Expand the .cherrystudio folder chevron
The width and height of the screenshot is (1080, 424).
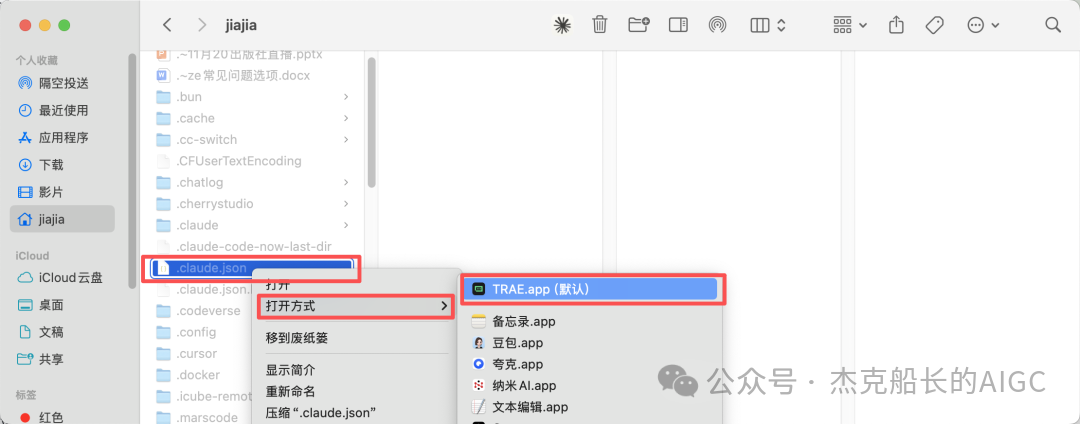(x=346, y=204)
